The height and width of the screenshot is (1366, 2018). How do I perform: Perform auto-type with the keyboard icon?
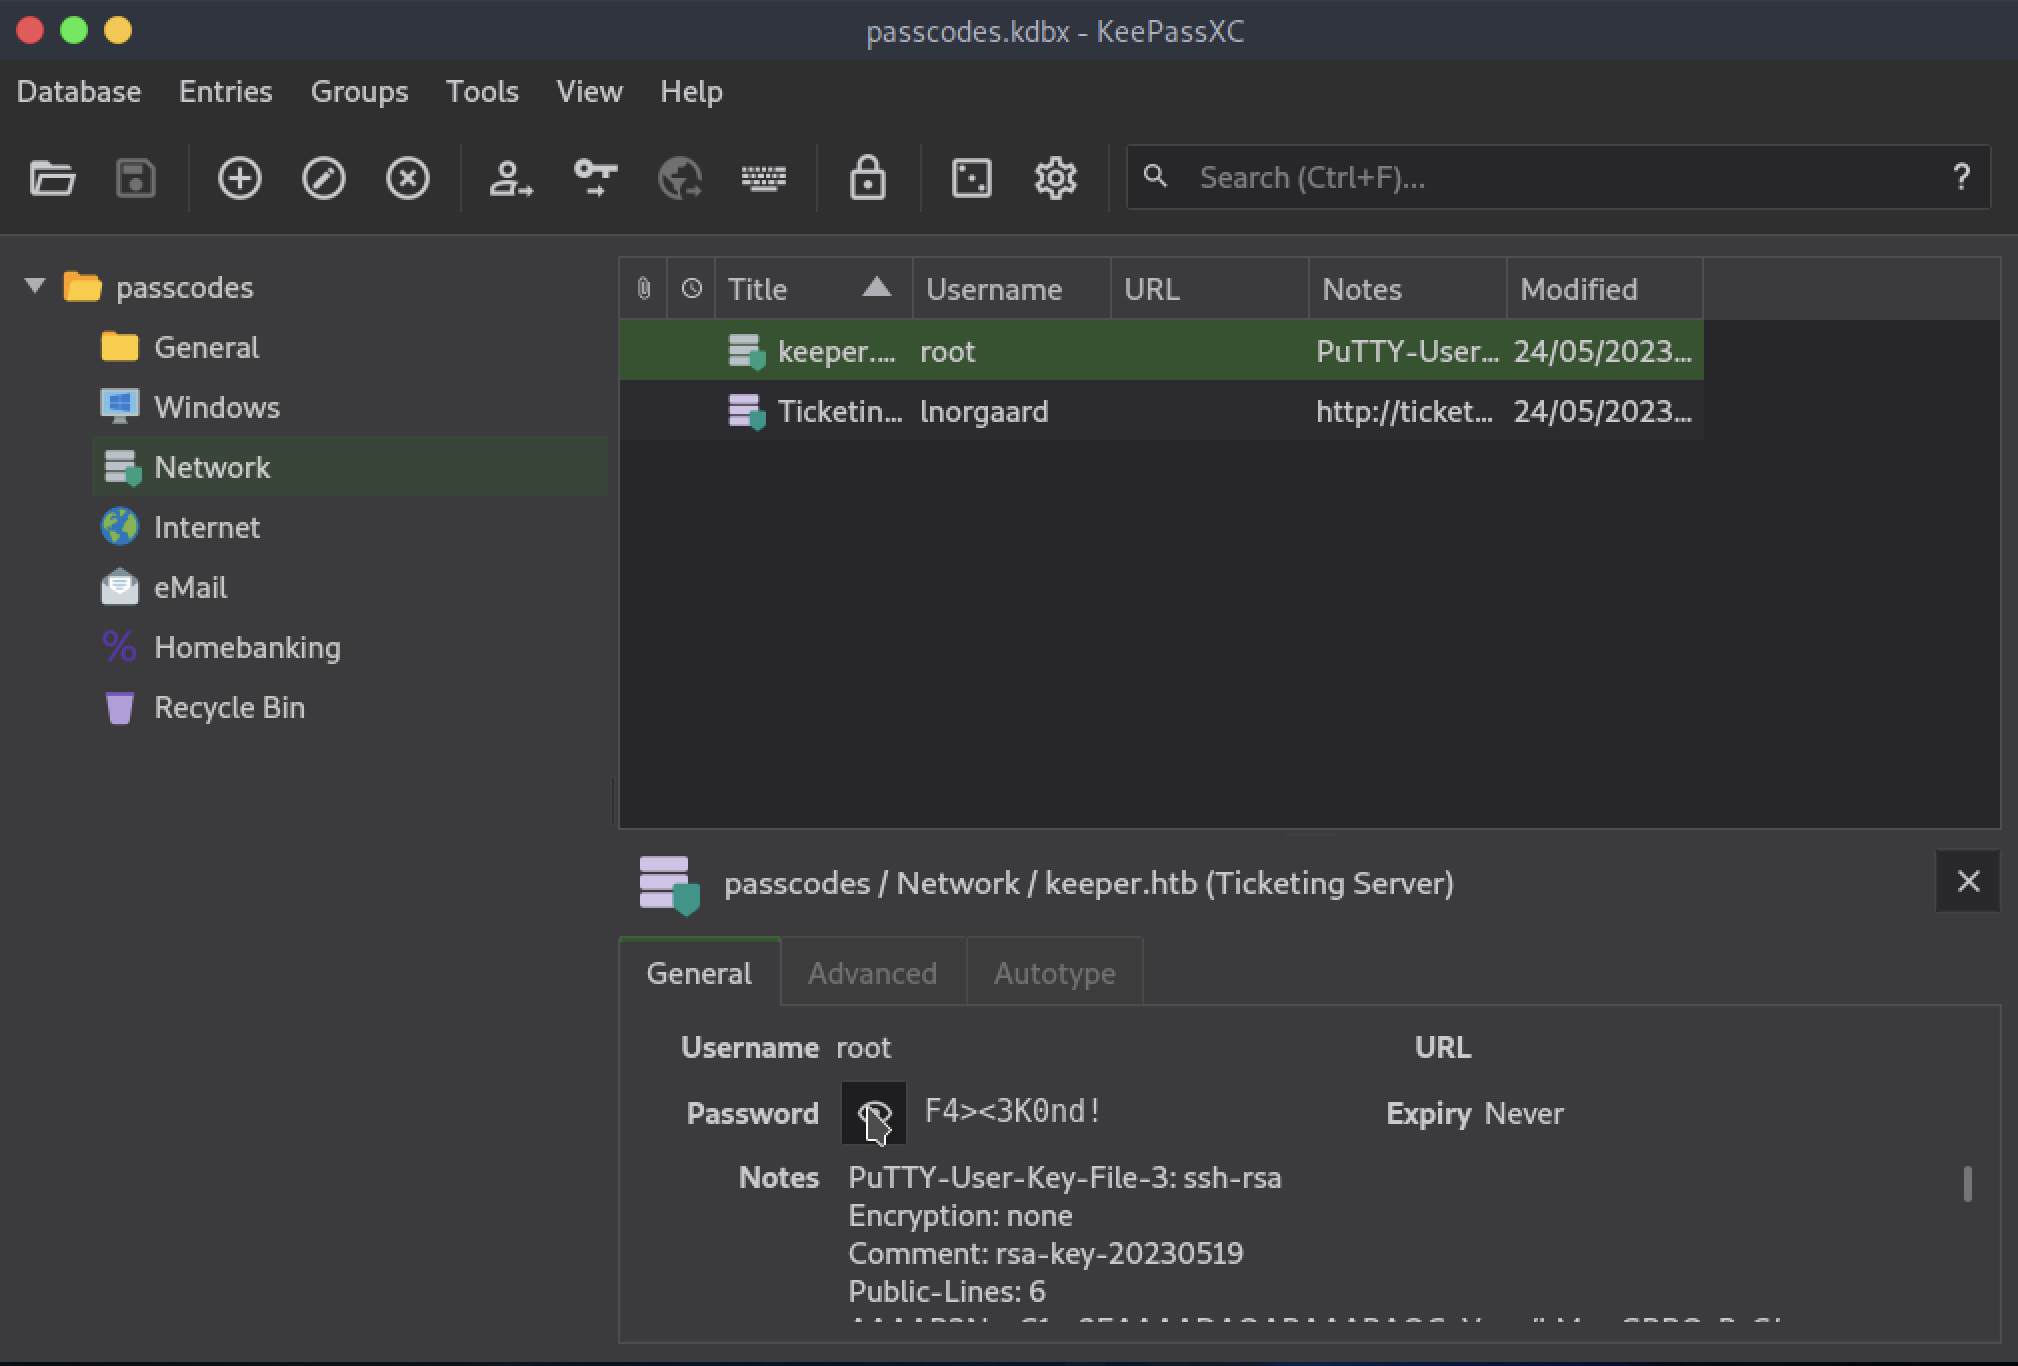pos(764,179)
